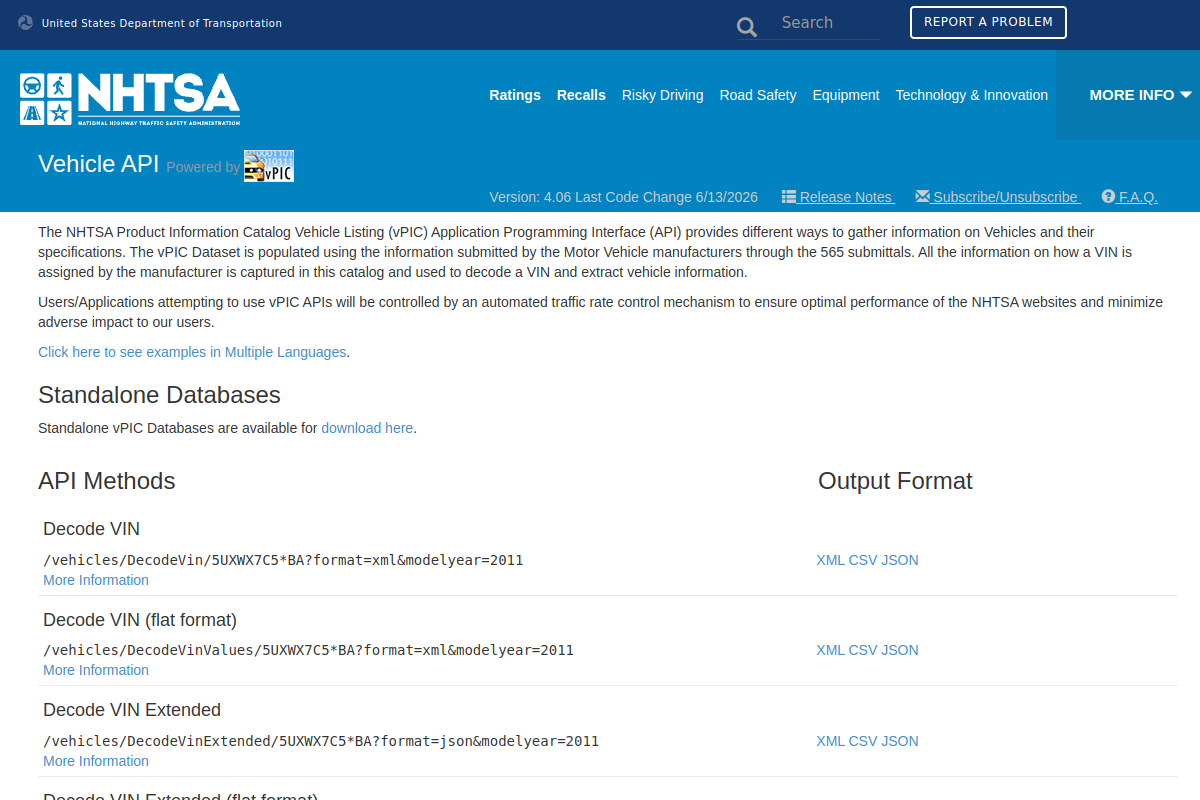1200x800 pixels.
Task: Open XML output for Decode VIN
Action: [x=831, y=560]
